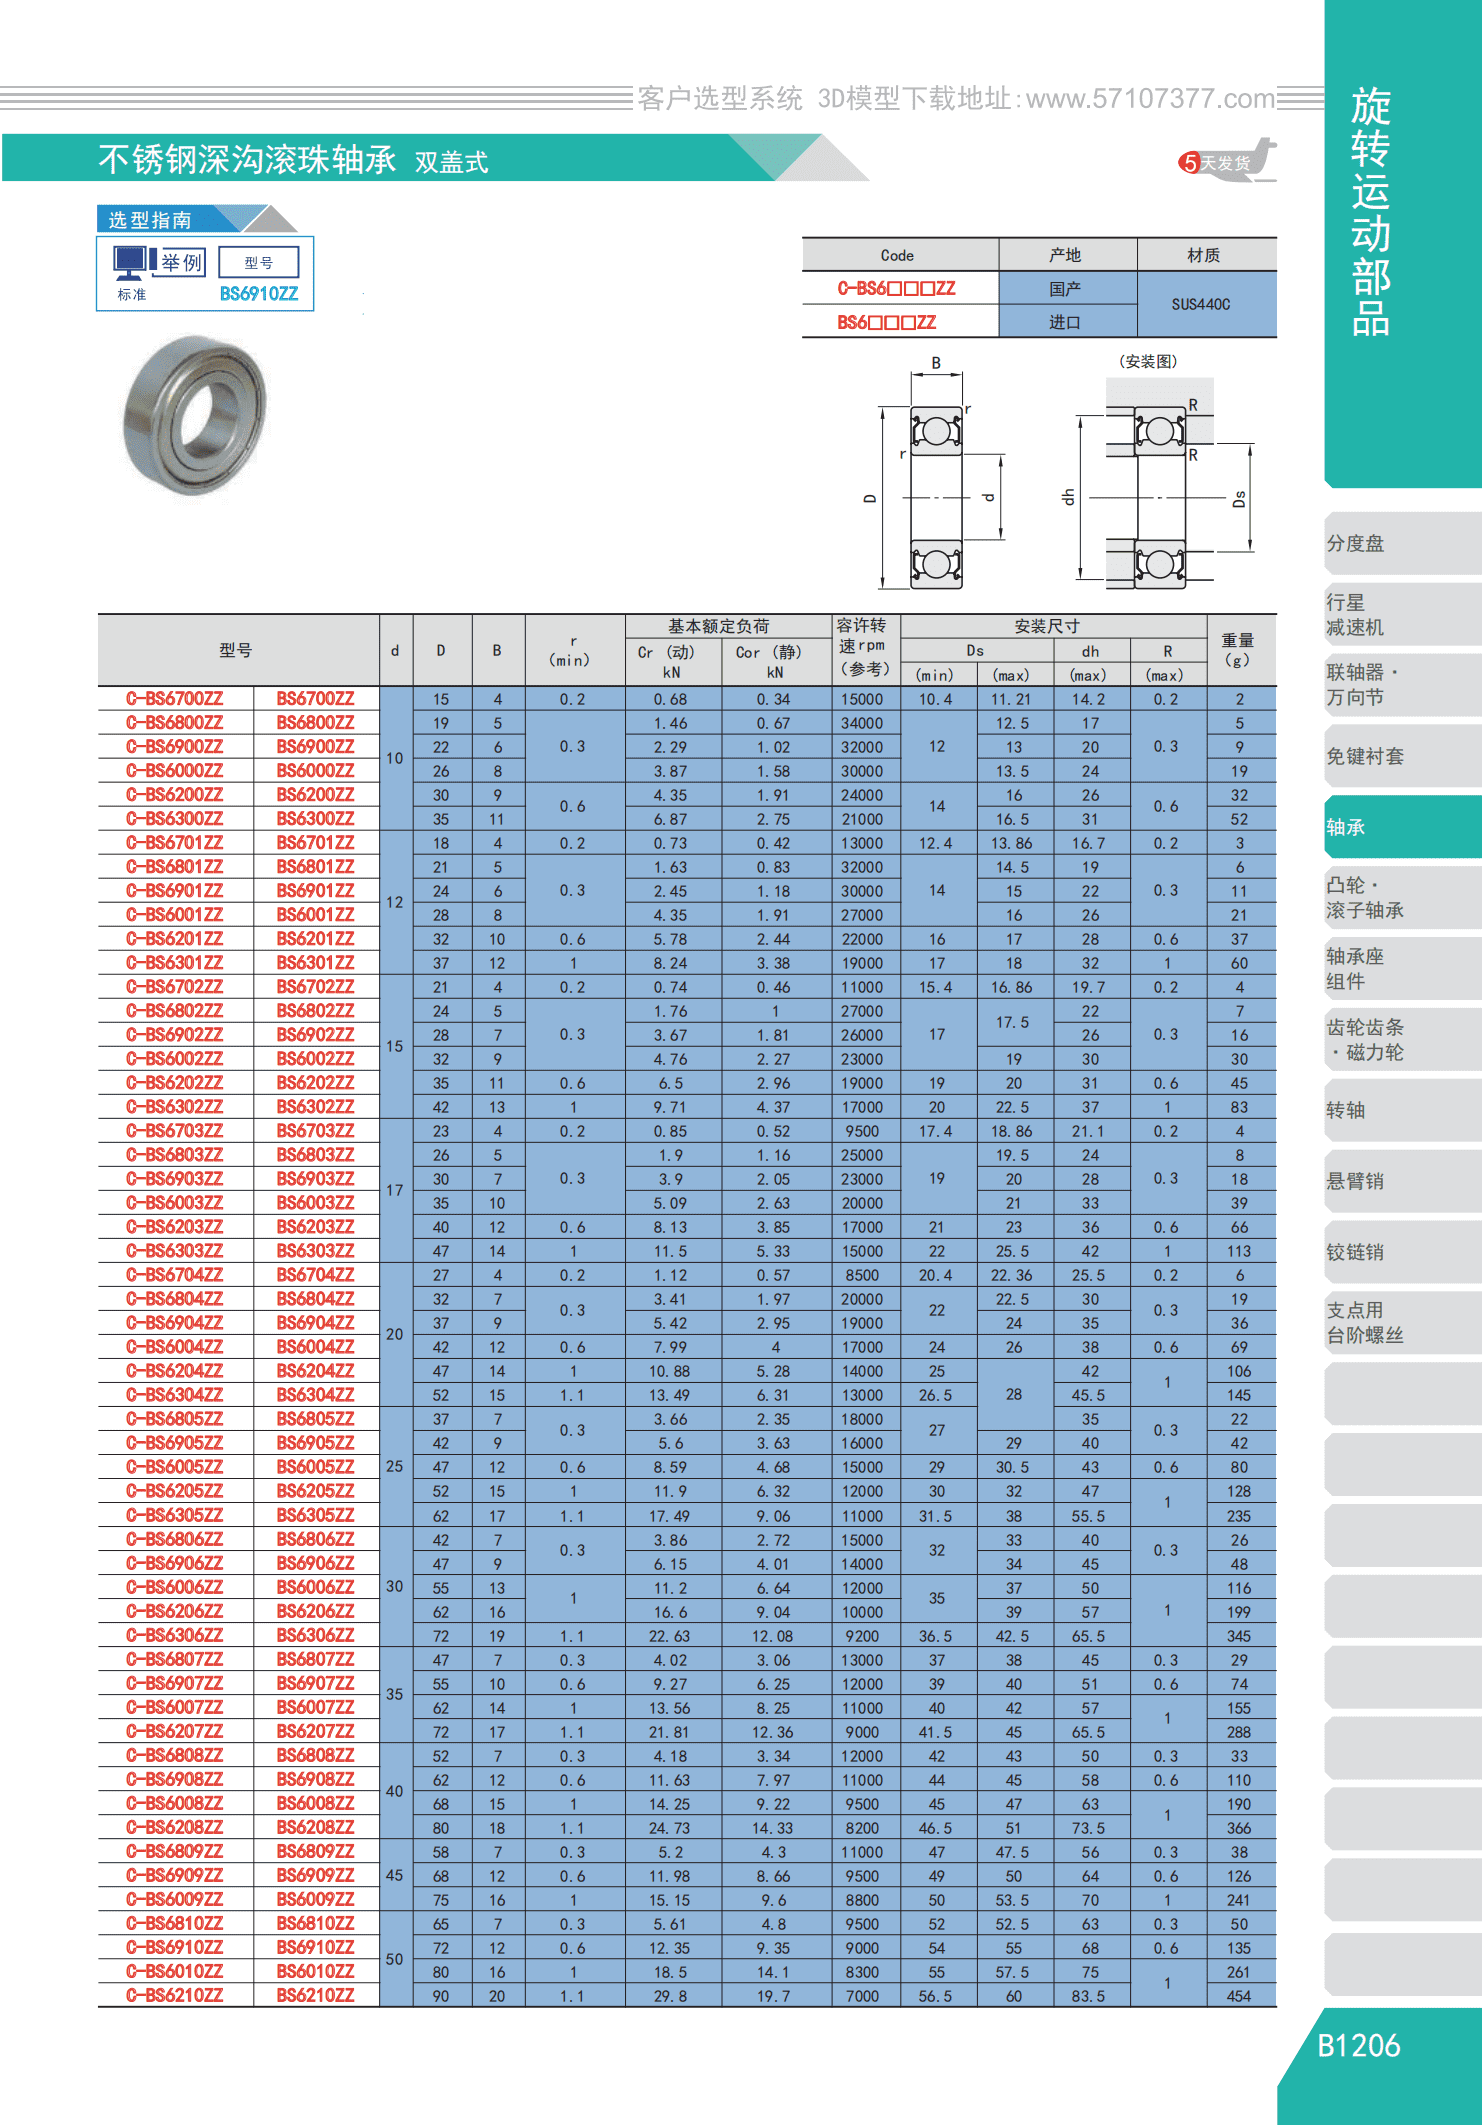Click the 基本额定负荷 column header
The image size is (1482, 2125).
[x=728, y=626]
